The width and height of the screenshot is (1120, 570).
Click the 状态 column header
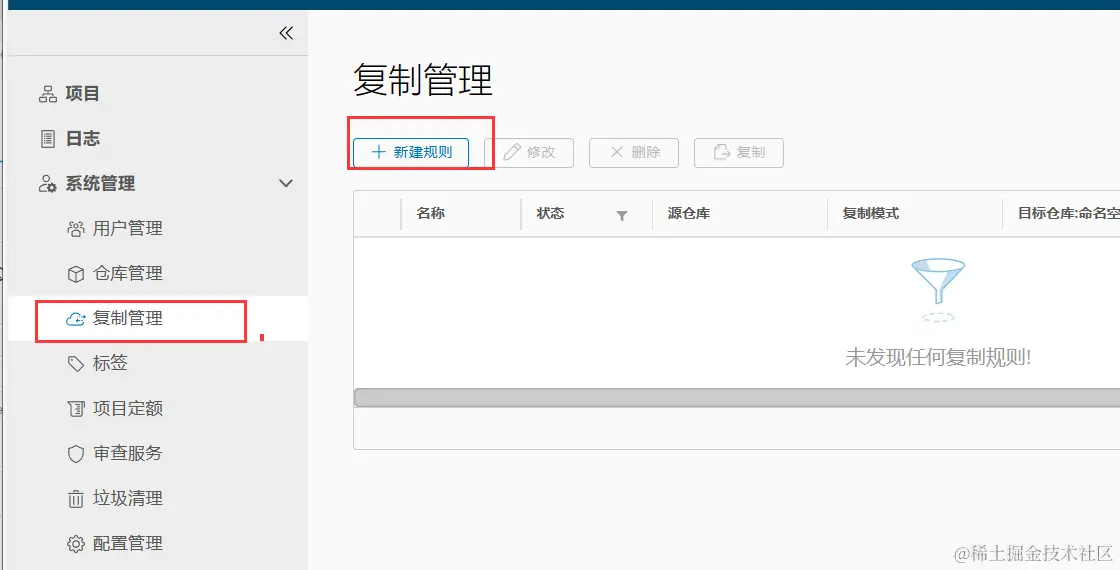coord(551,214)
